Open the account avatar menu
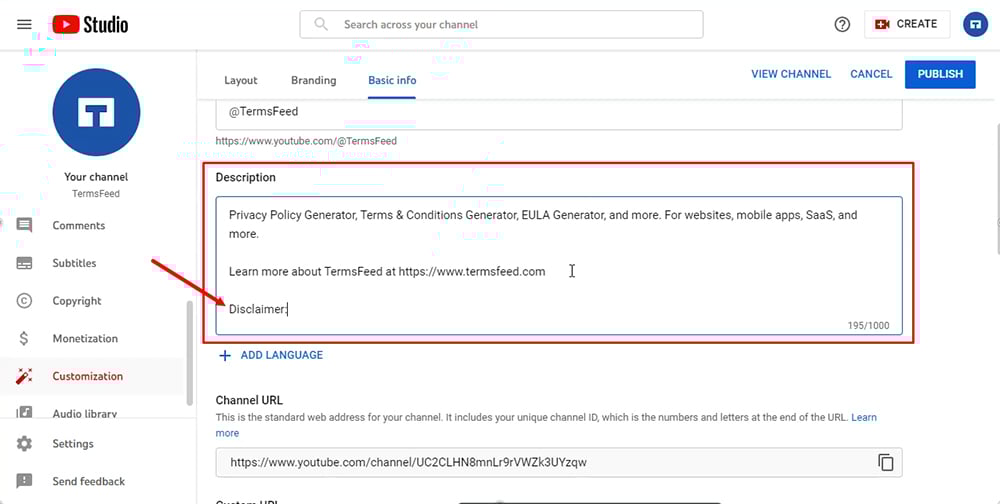Viewport: 1000px width, 504px height. click(x=975, y=24)
